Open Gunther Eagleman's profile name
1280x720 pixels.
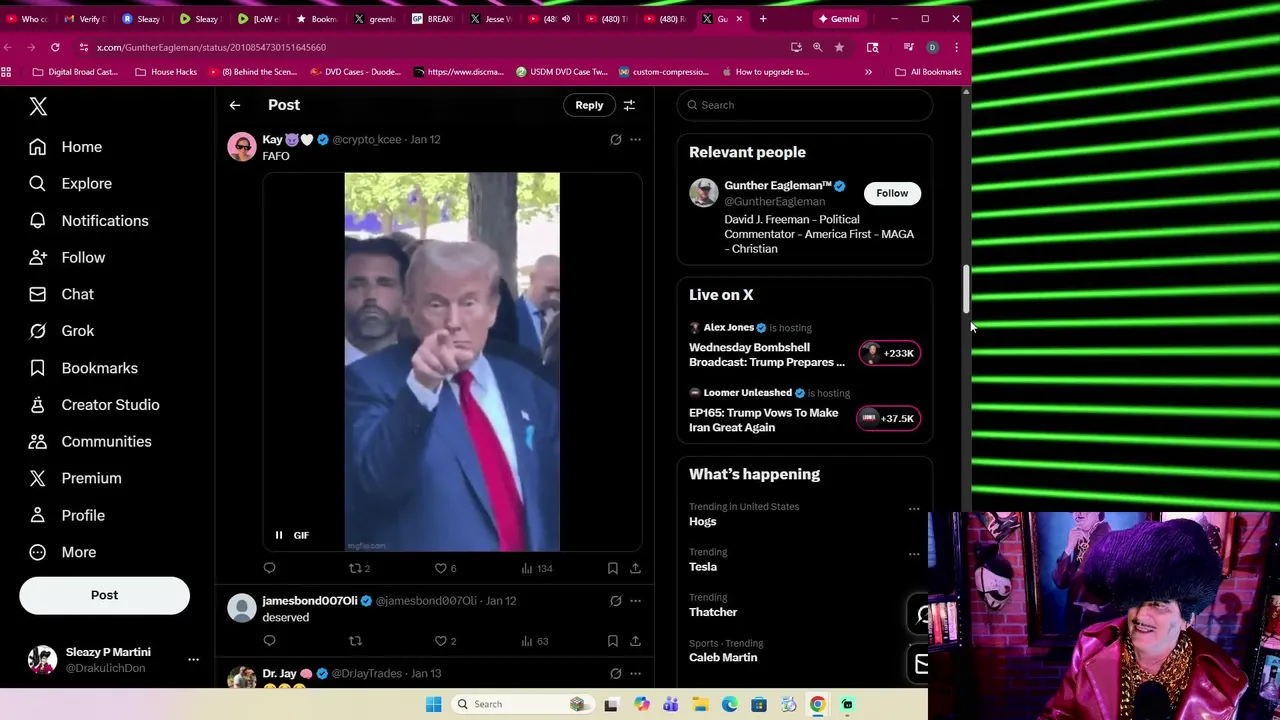point(778,186)
